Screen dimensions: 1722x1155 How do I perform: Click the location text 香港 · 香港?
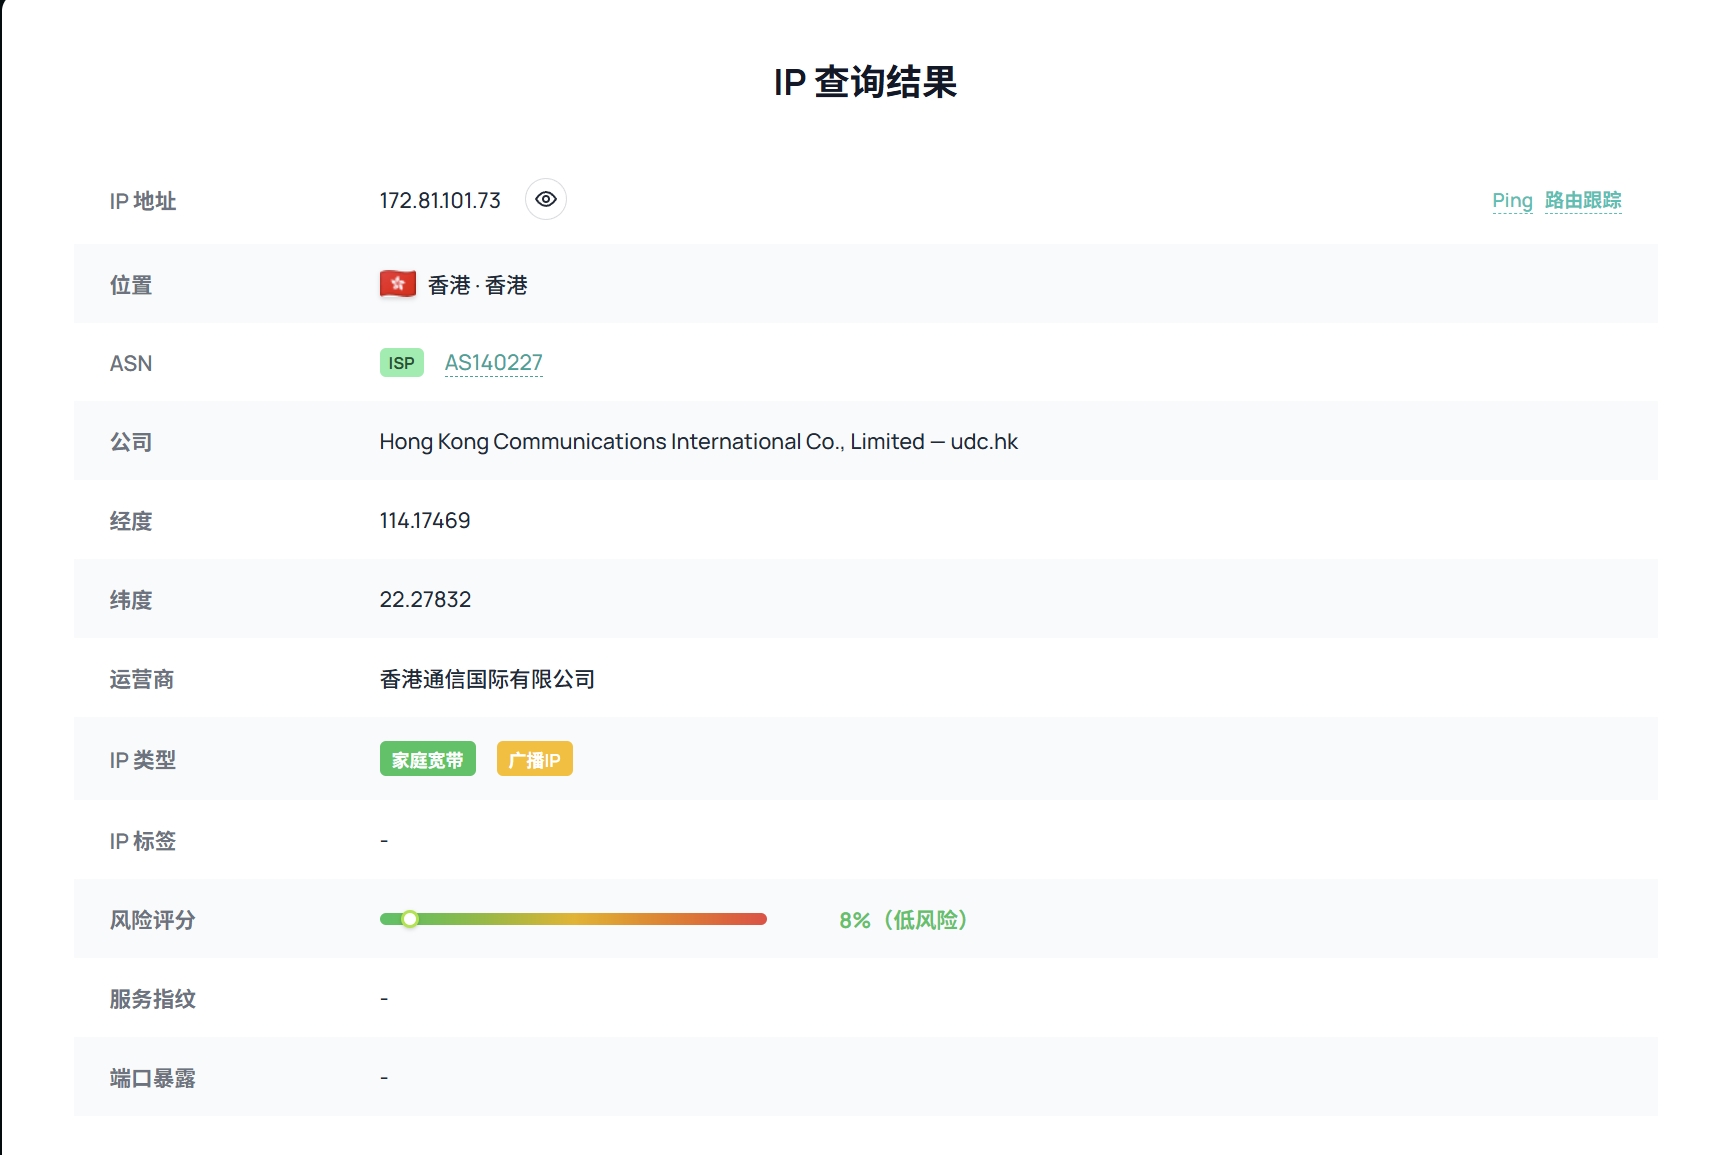pyautogui.click(x=477, y=286)
